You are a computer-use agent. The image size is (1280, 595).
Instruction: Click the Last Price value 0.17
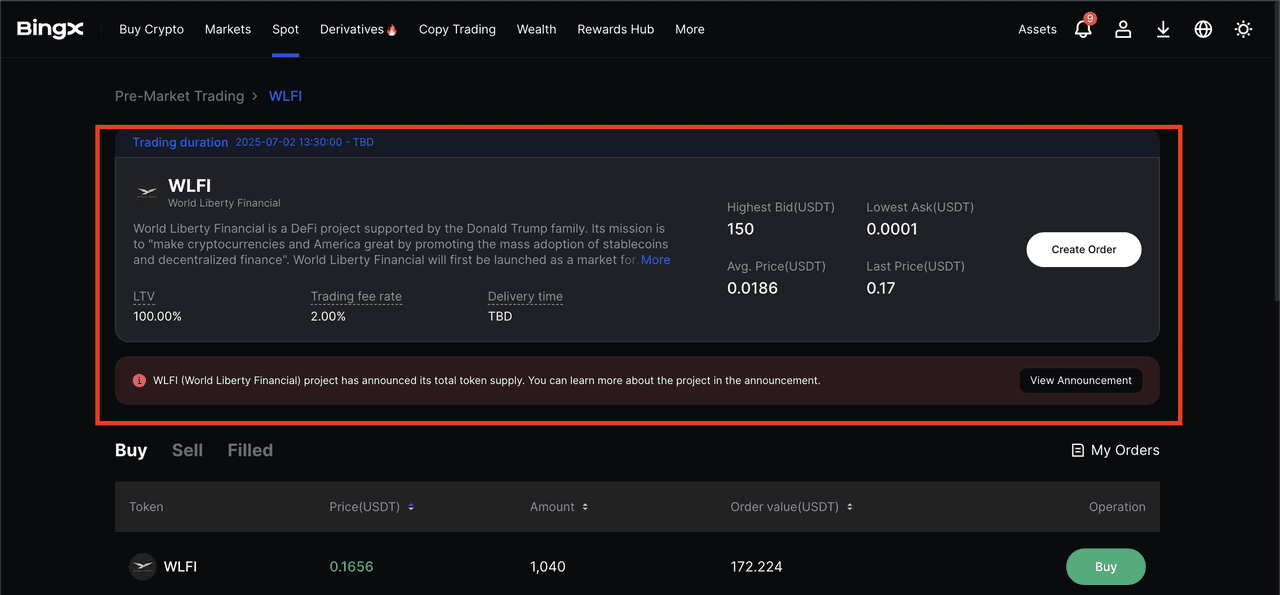coord(881,288)
